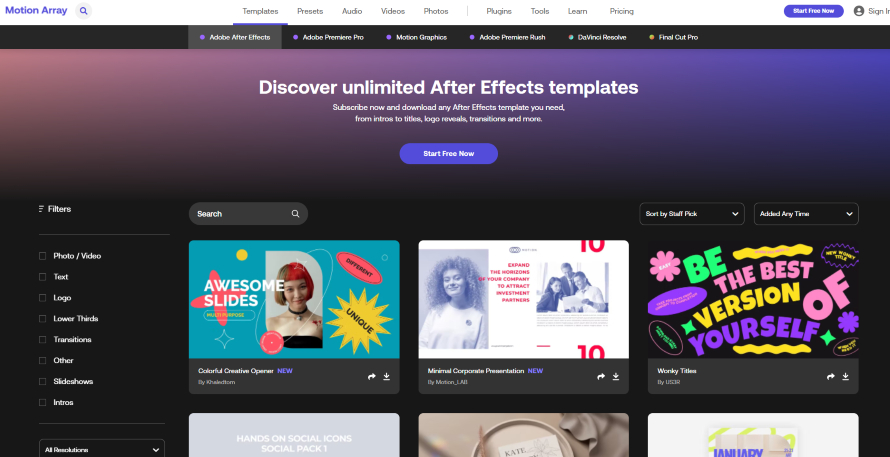Switch to Adobe Premiere Pro category
Viewport: 890px width, 457px height.
click(x=328, y=37)
